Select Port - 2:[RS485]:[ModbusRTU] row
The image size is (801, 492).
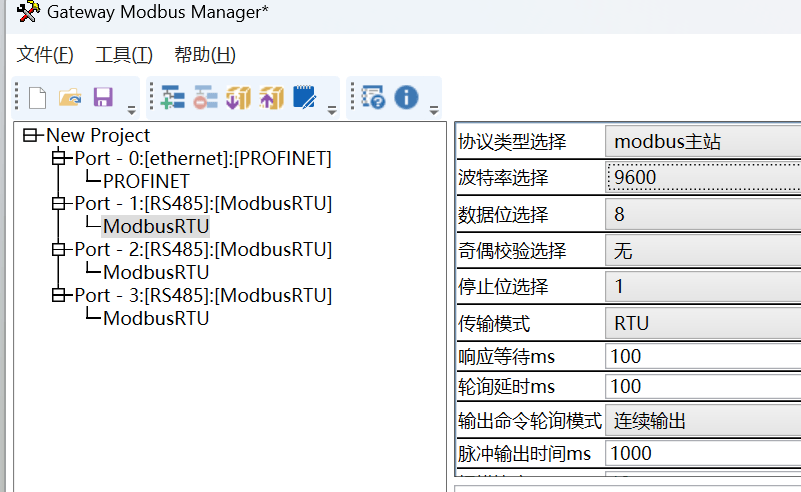click(x=203, y=249)
